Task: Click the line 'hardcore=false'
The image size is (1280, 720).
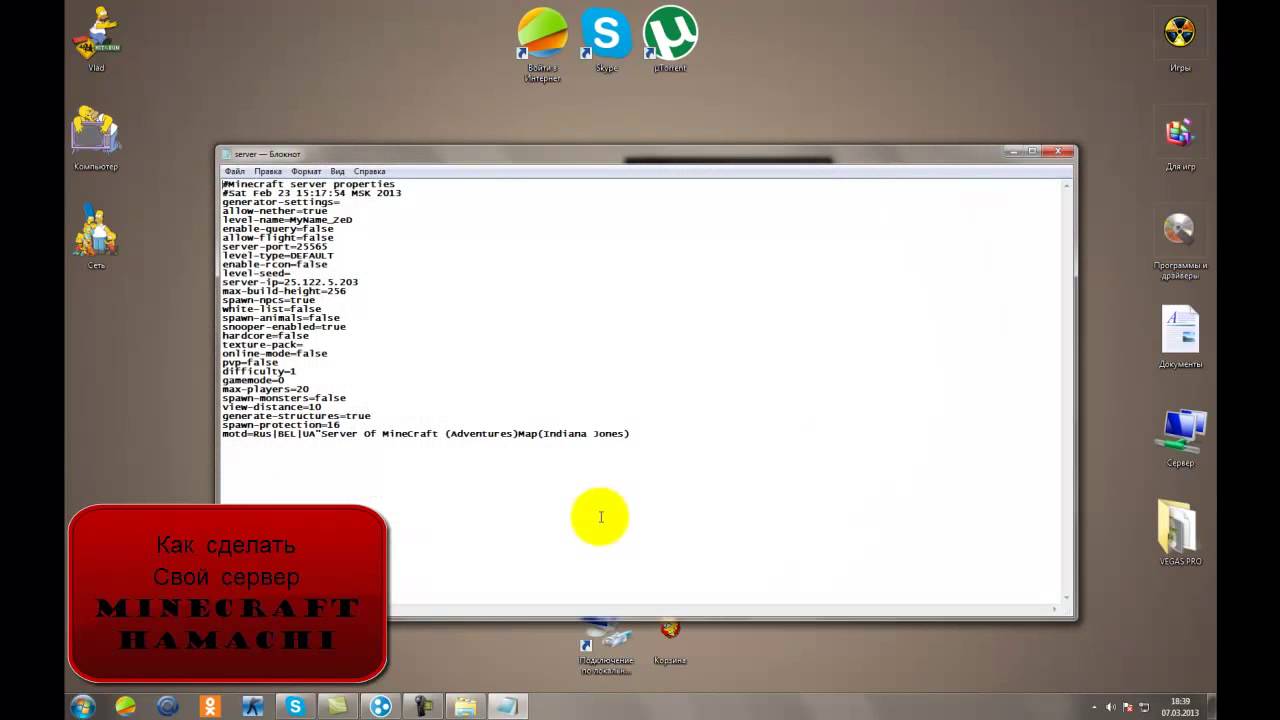Action: click(265, 336)
